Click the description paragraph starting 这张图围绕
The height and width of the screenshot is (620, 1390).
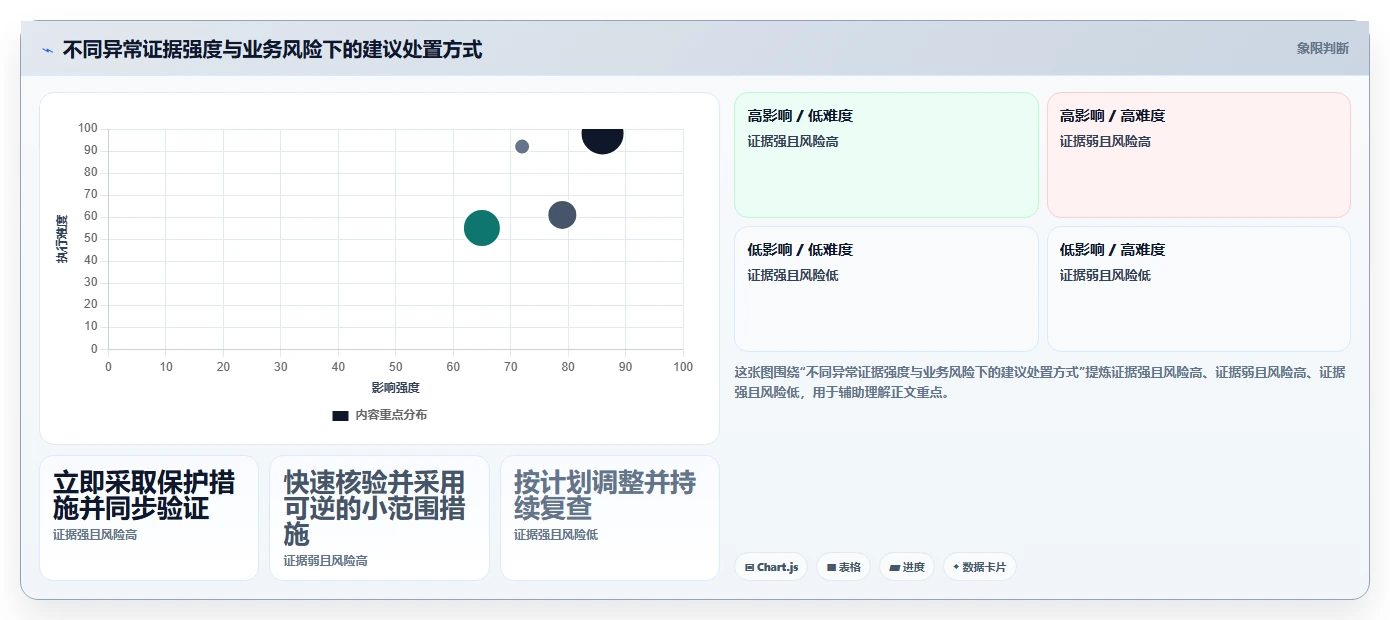[1040, 382]
